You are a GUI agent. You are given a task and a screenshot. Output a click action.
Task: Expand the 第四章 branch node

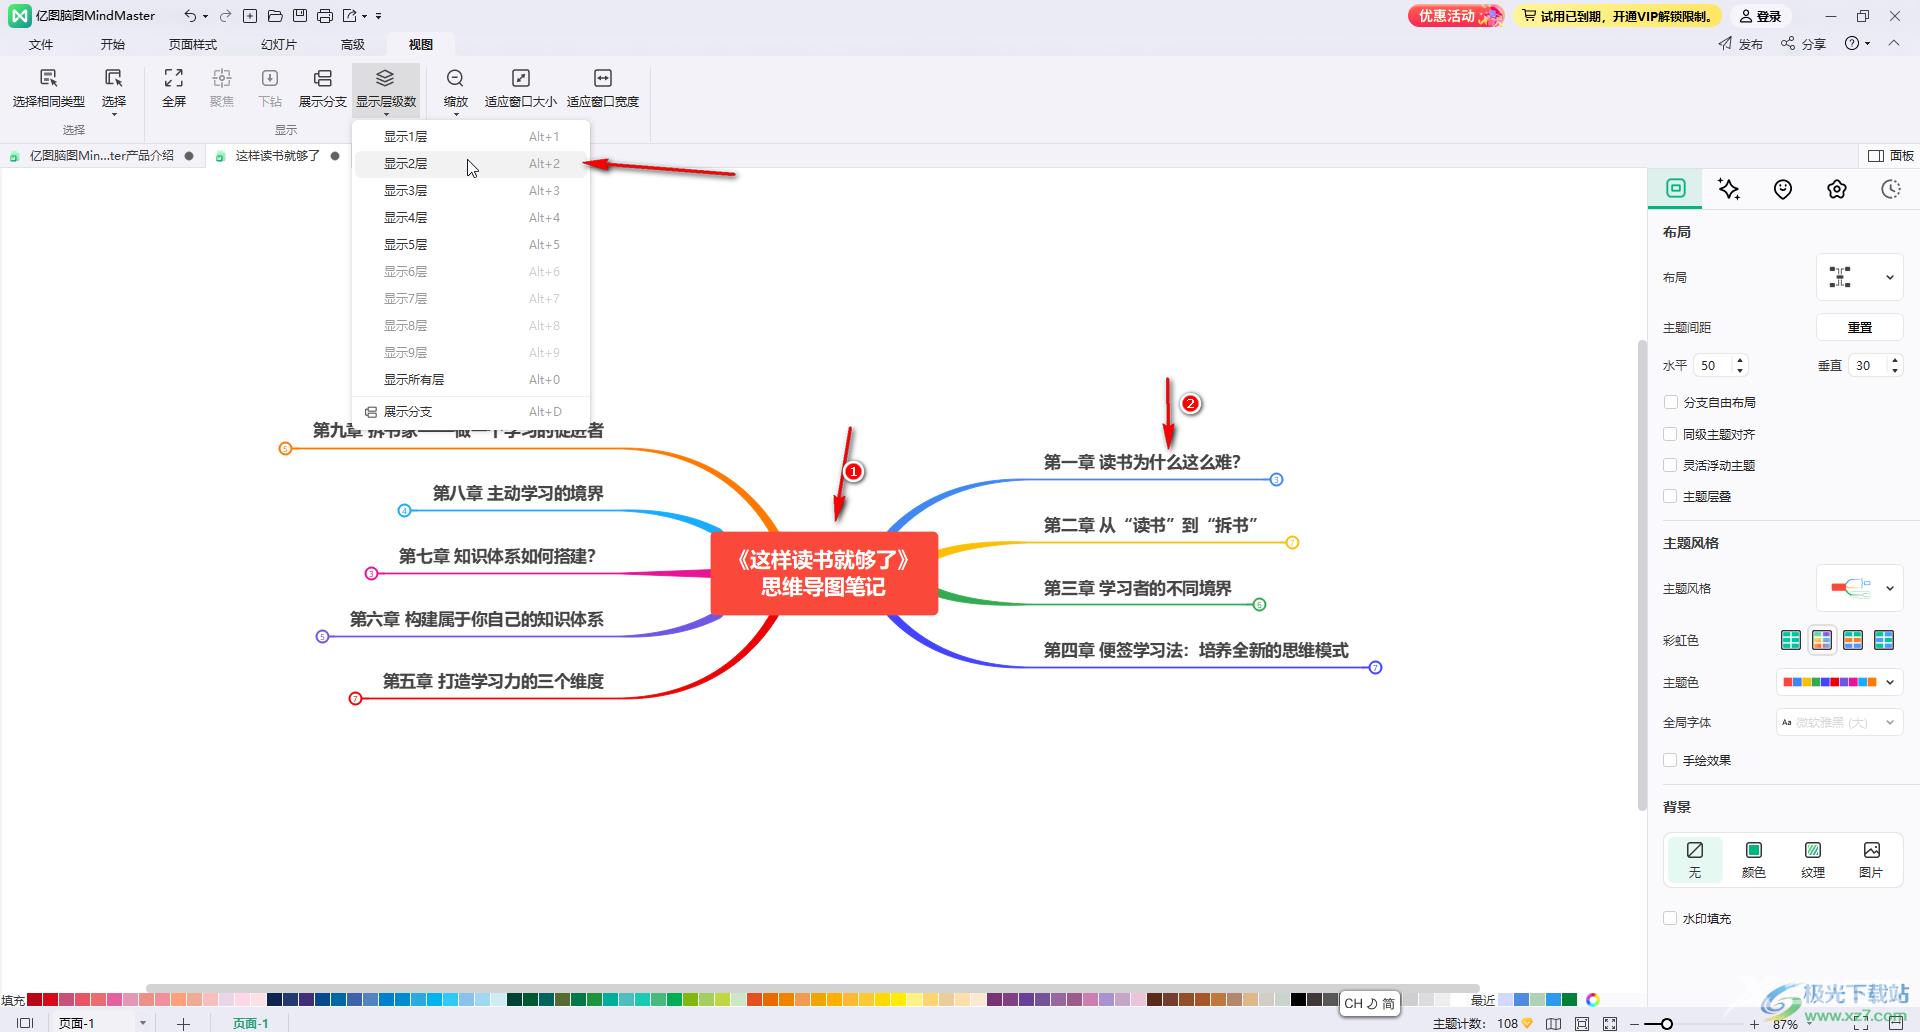pyautogui.click(x=1375, y=668)
